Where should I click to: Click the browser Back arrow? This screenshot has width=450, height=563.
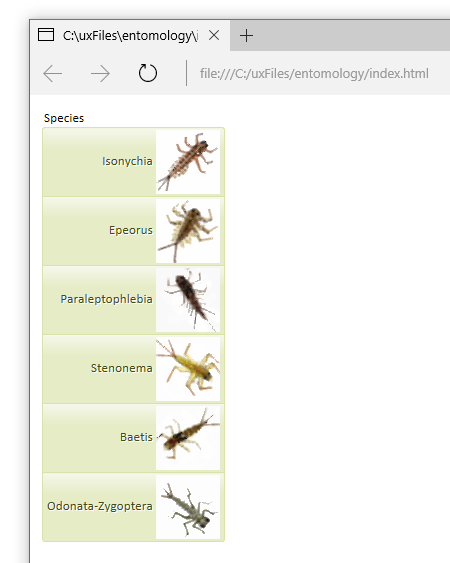[52, 74]
